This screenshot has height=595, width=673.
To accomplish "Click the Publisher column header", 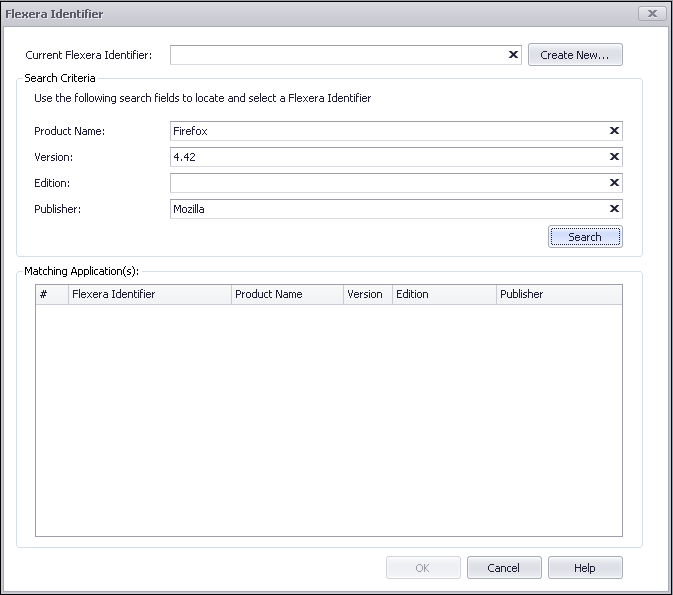I will 558,294.
